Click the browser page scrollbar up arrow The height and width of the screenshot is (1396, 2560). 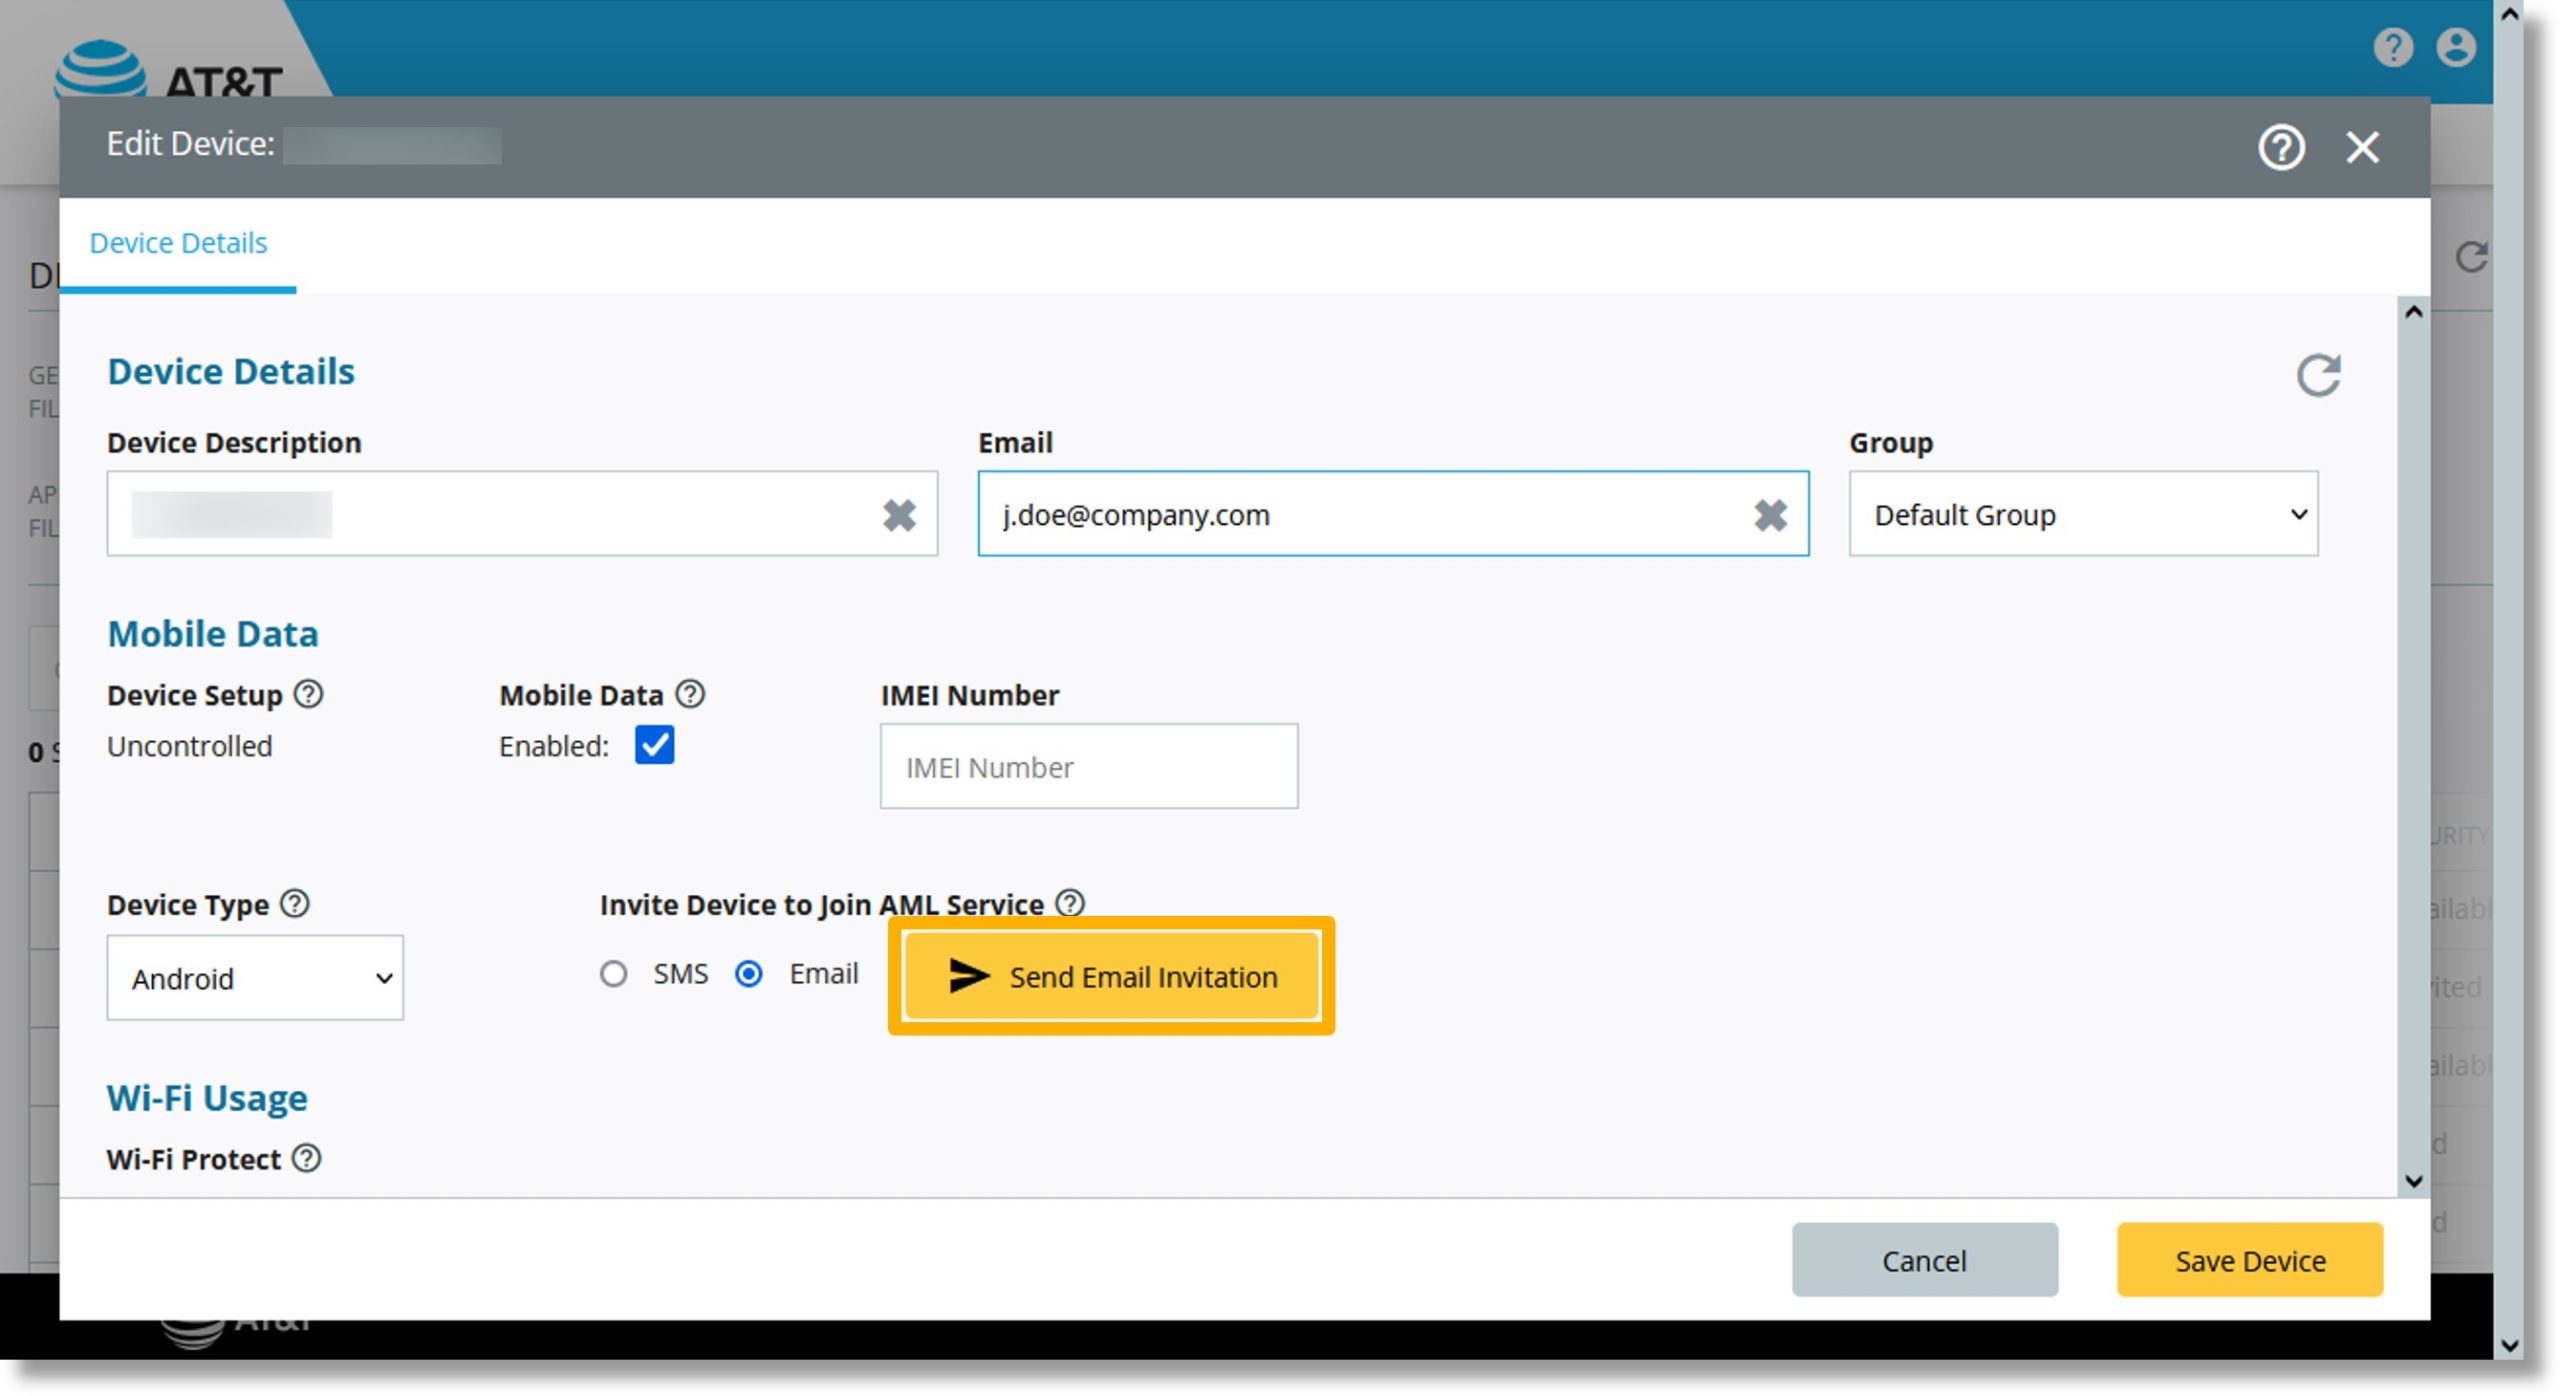point(2509,15)
